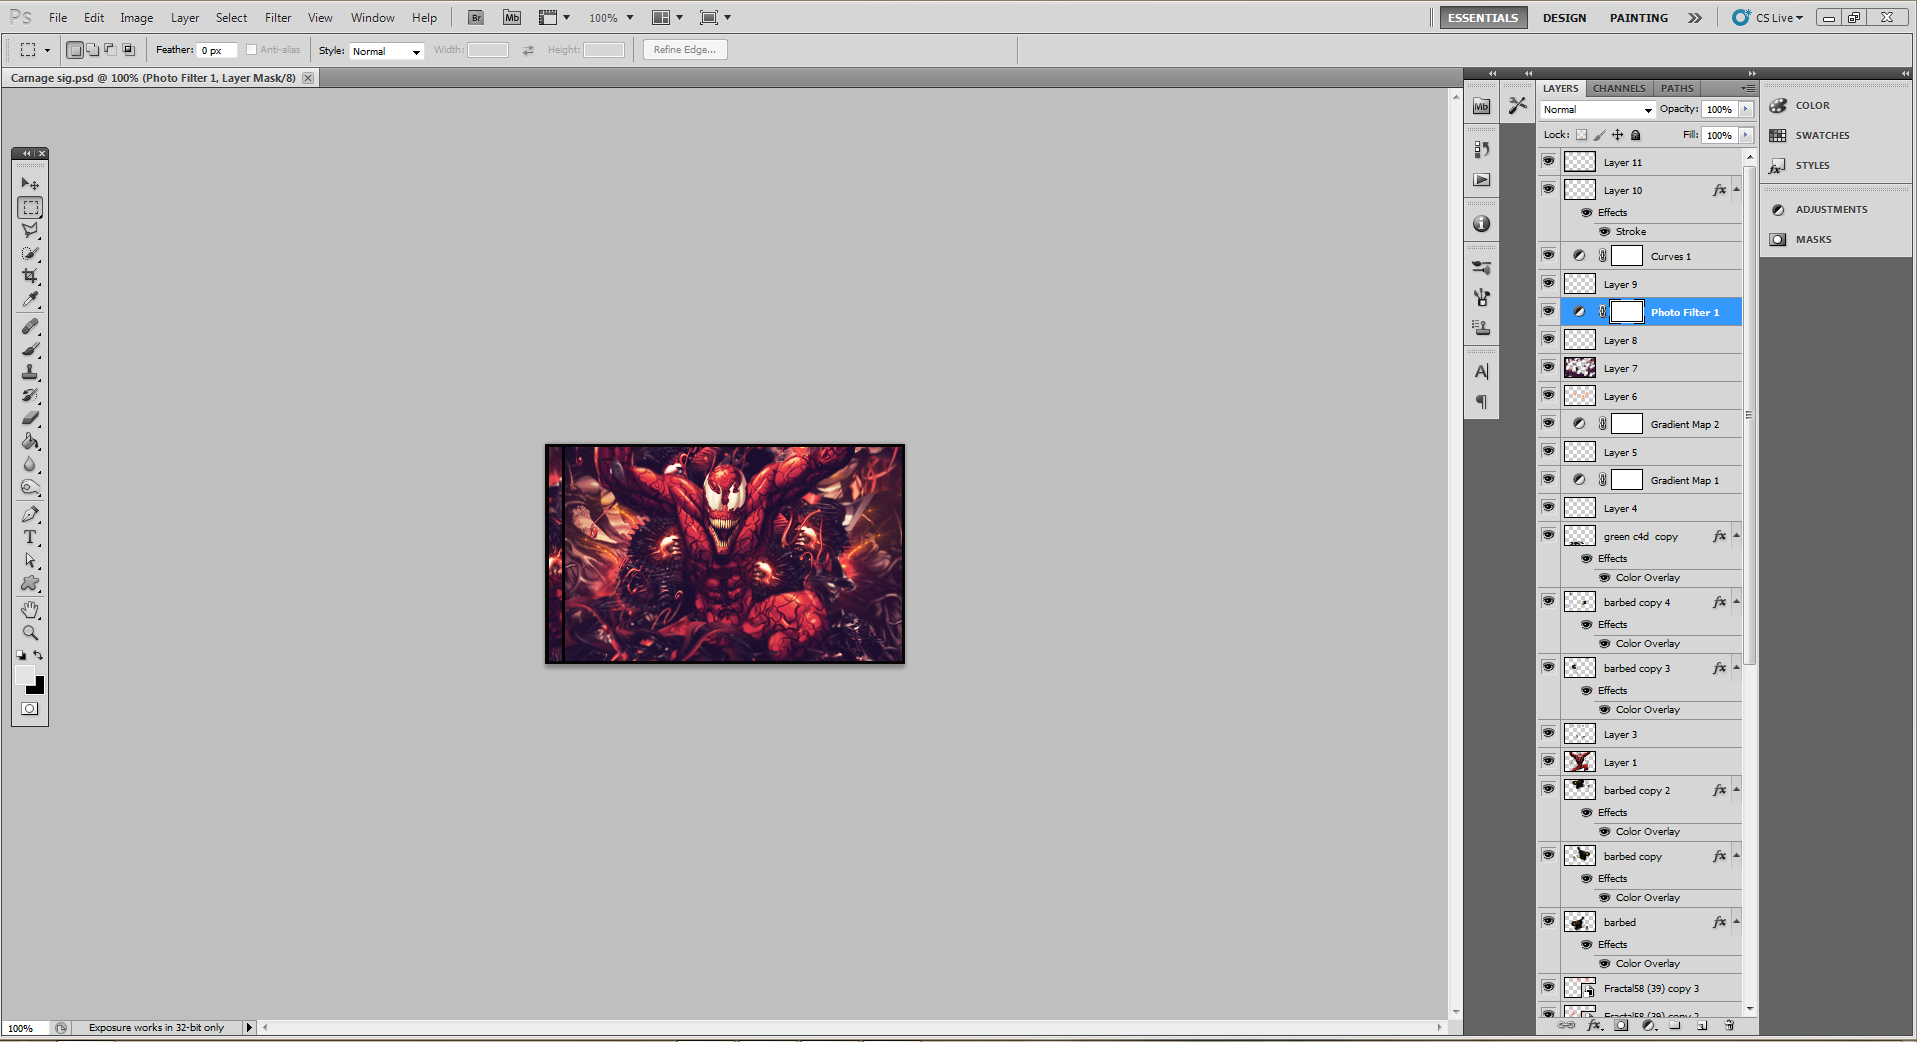Toggle visibility of green c4d copy layer
Viewport: 1917px width, 1042px height.
[1548, 535]
